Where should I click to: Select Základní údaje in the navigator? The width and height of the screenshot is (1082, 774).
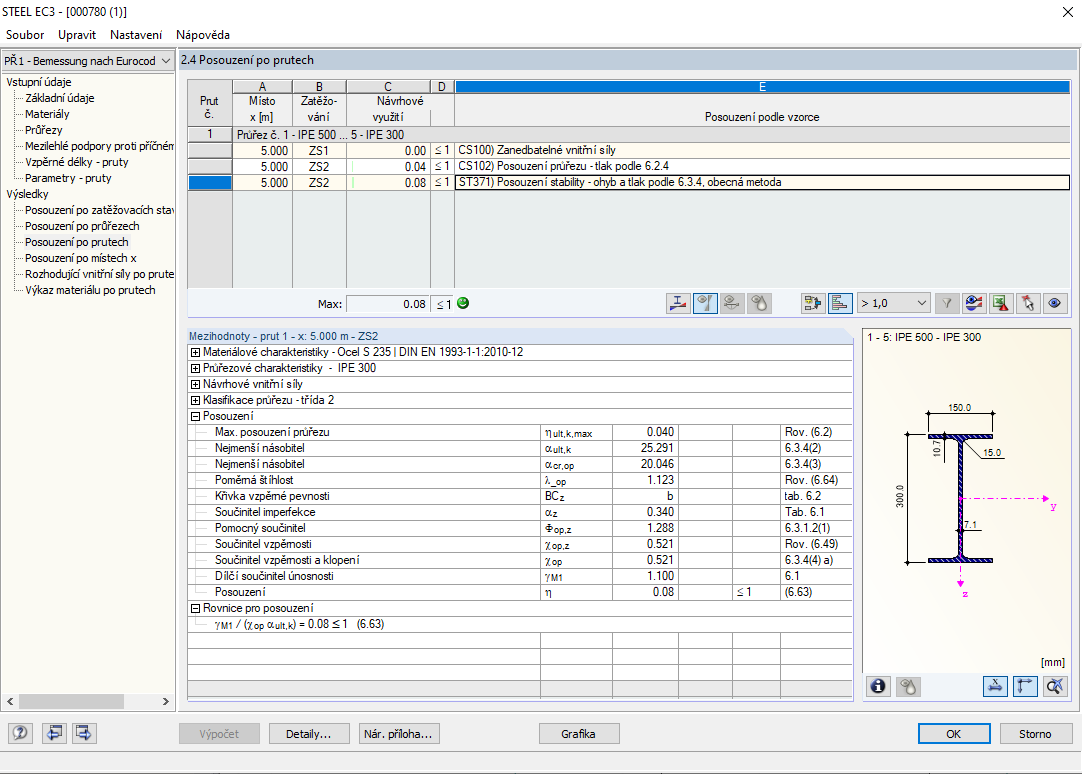pos(59,98)
